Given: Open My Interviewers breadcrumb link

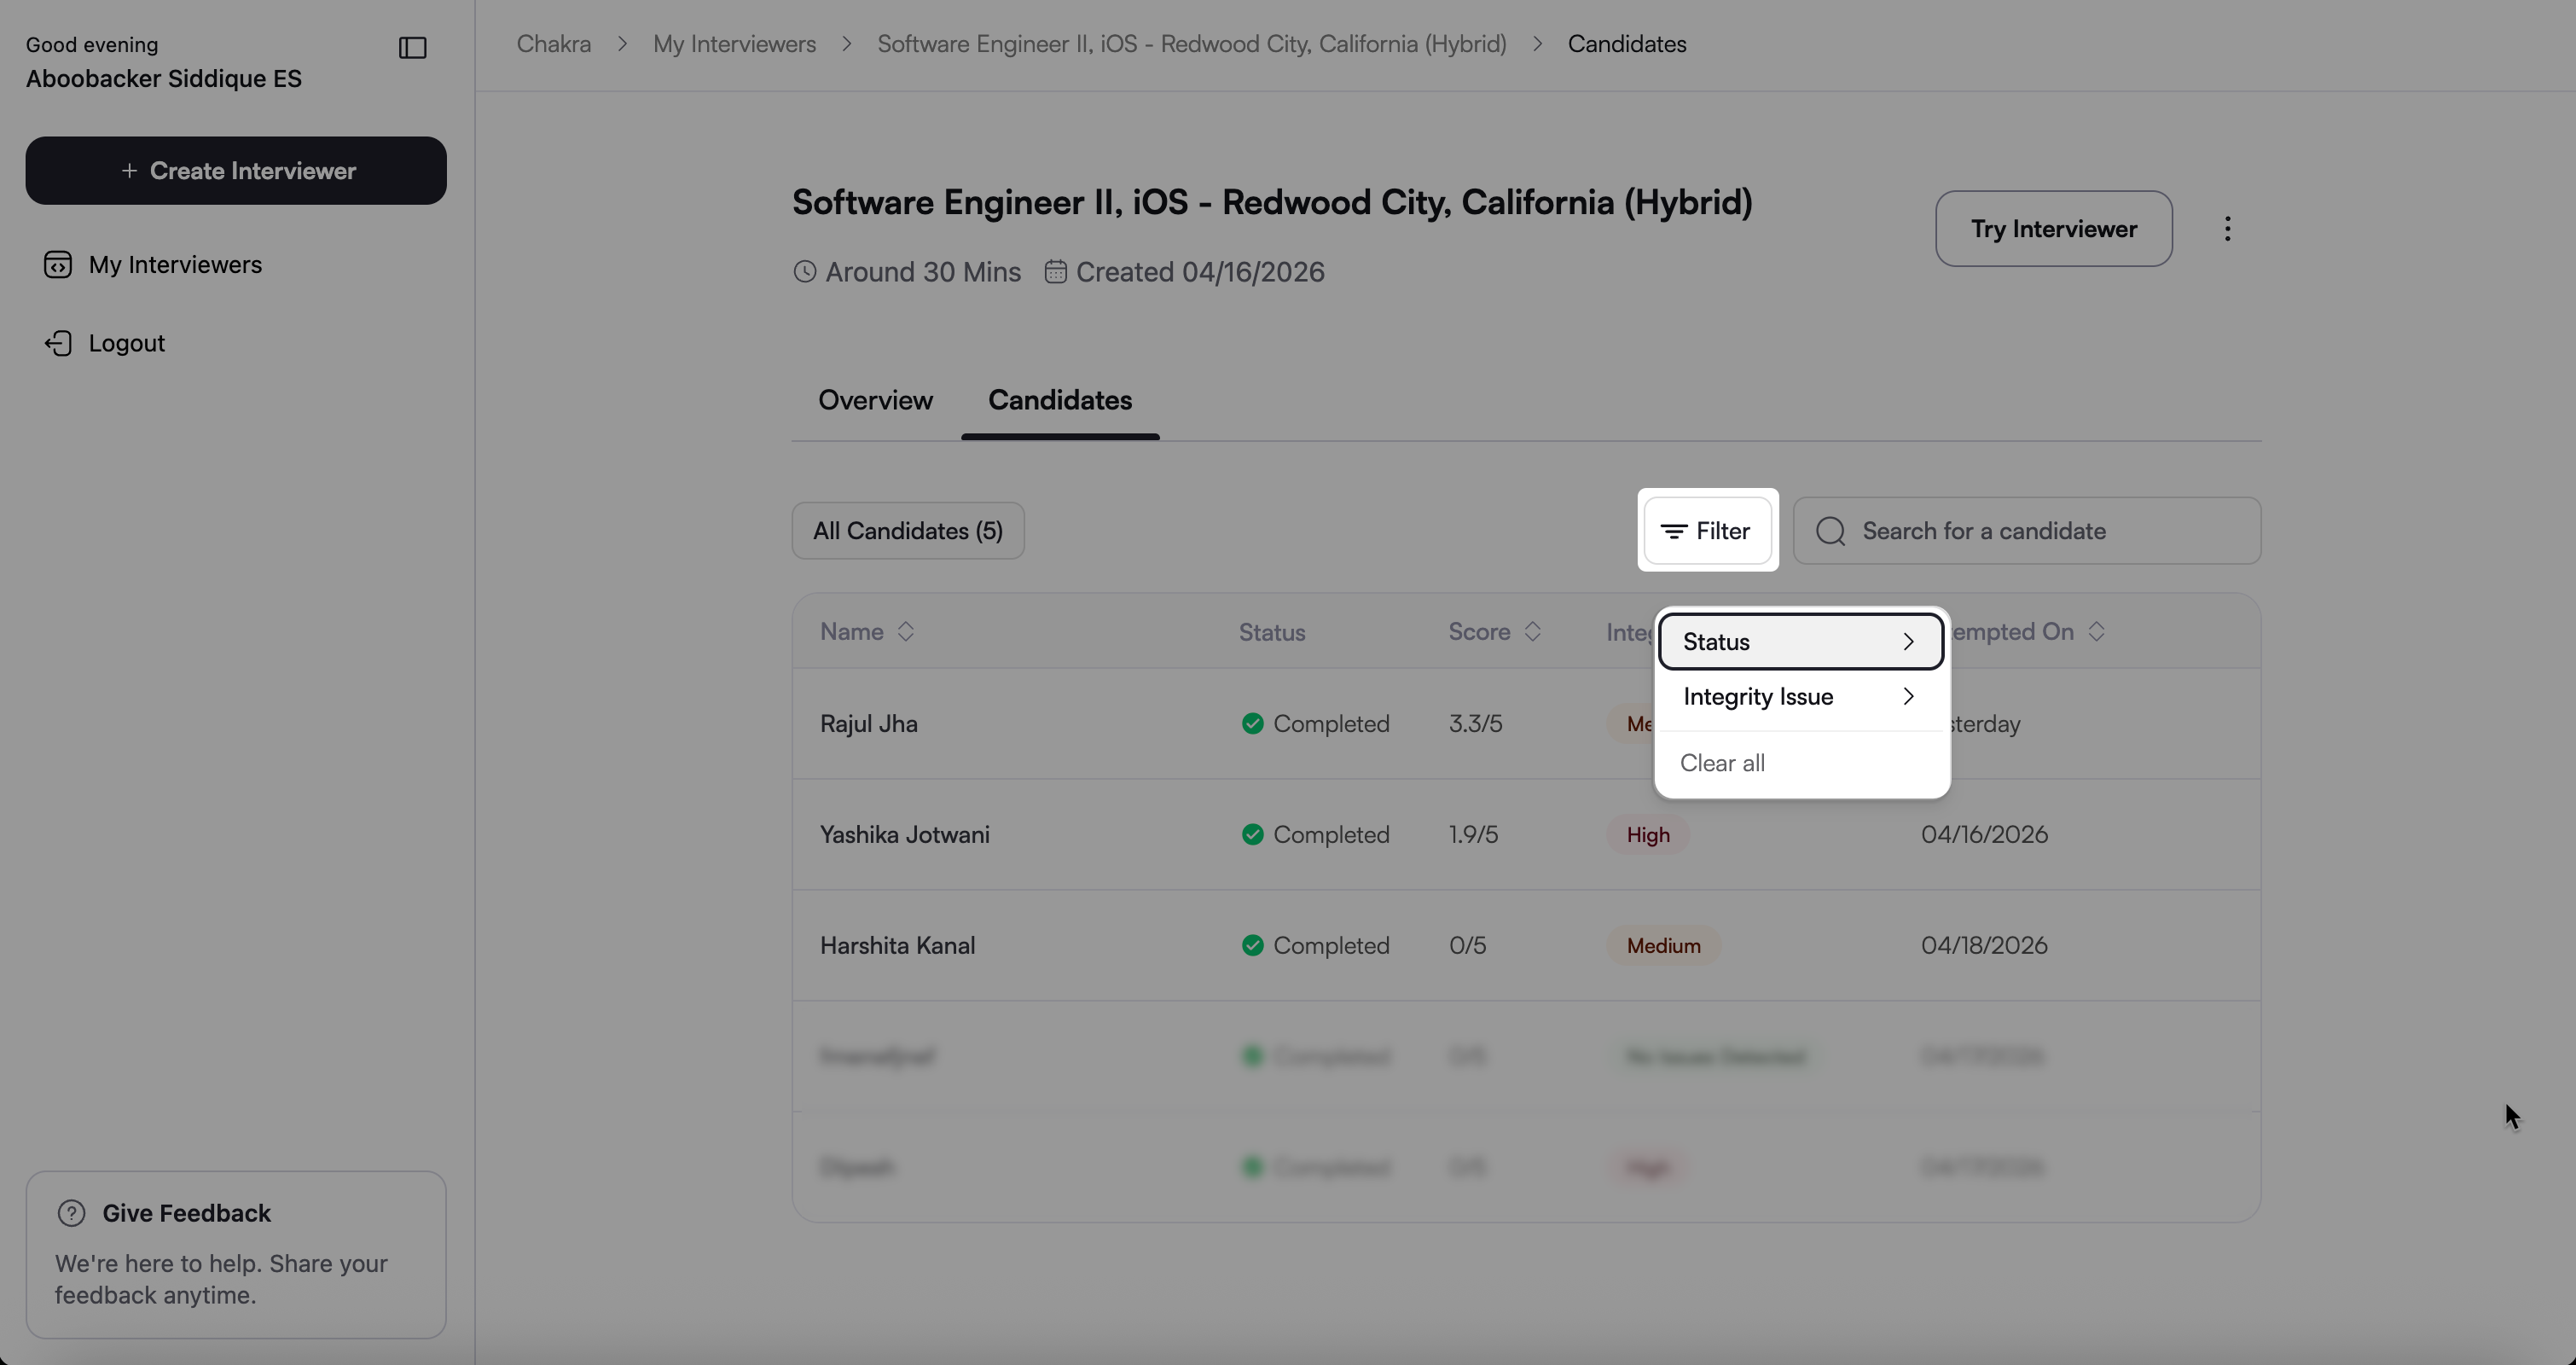Looking at the screenshot, I should 734,44.
